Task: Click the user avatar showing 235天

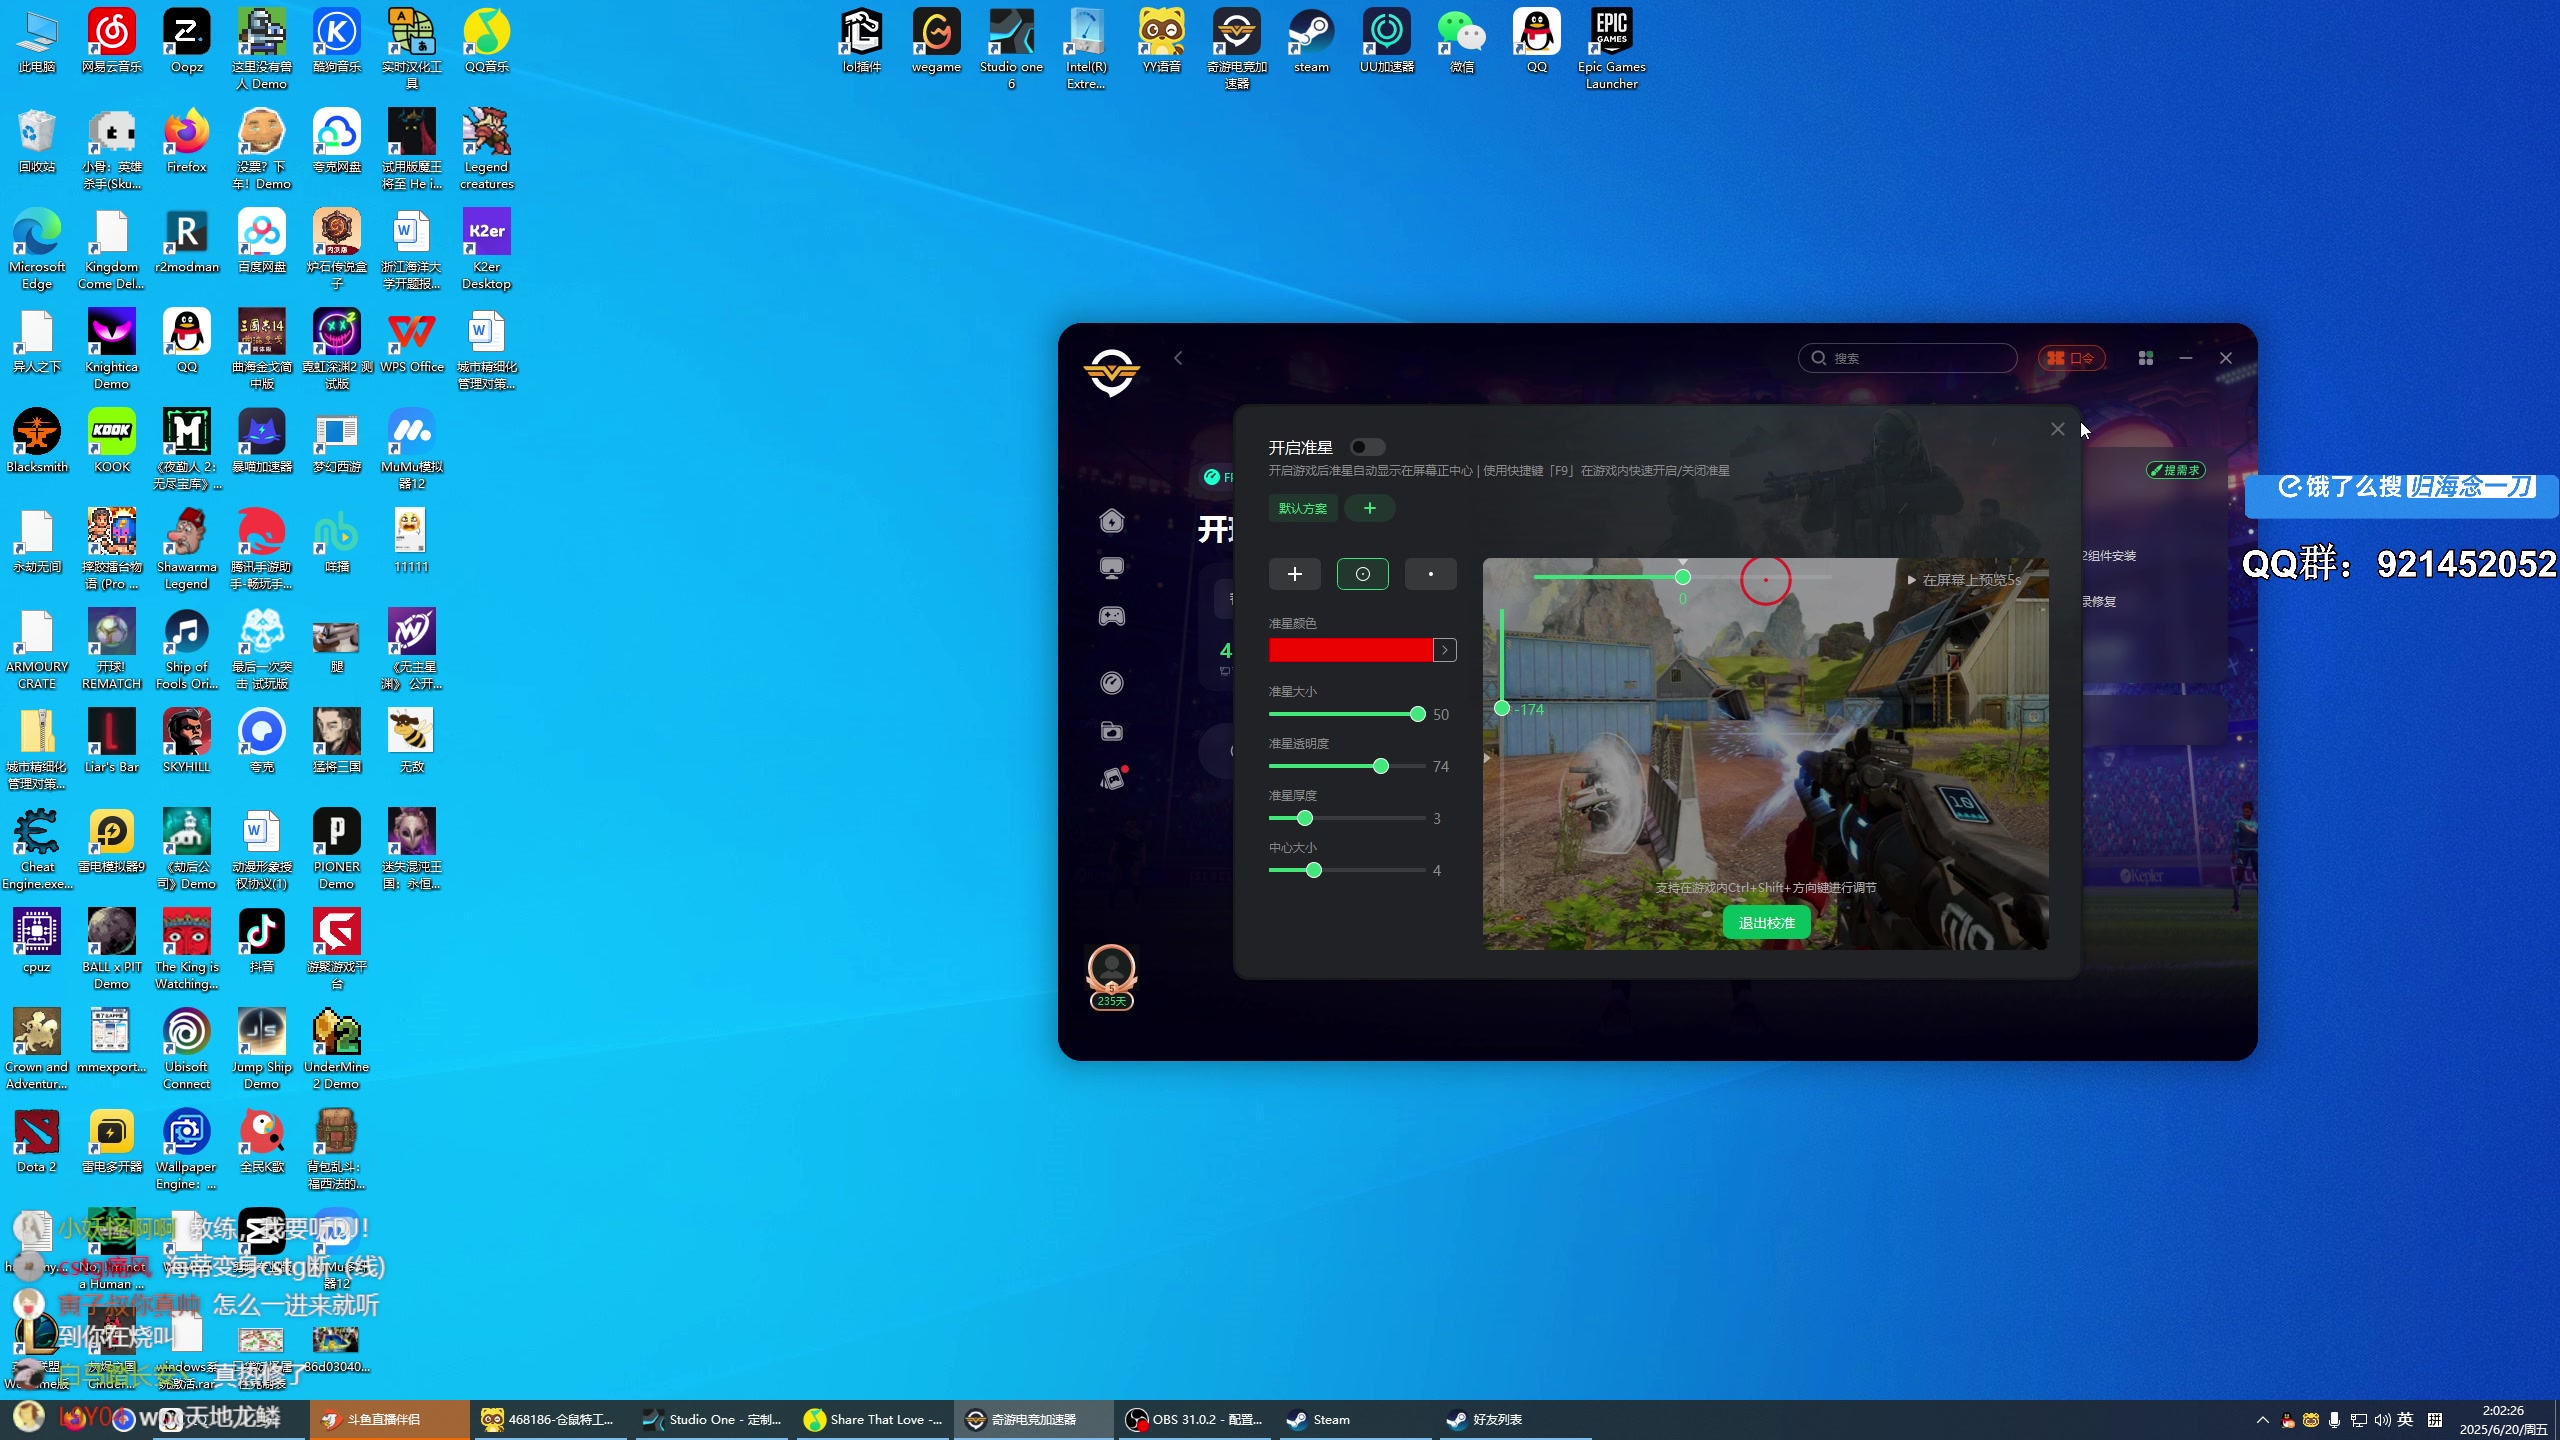Action: pos(1111,976)
